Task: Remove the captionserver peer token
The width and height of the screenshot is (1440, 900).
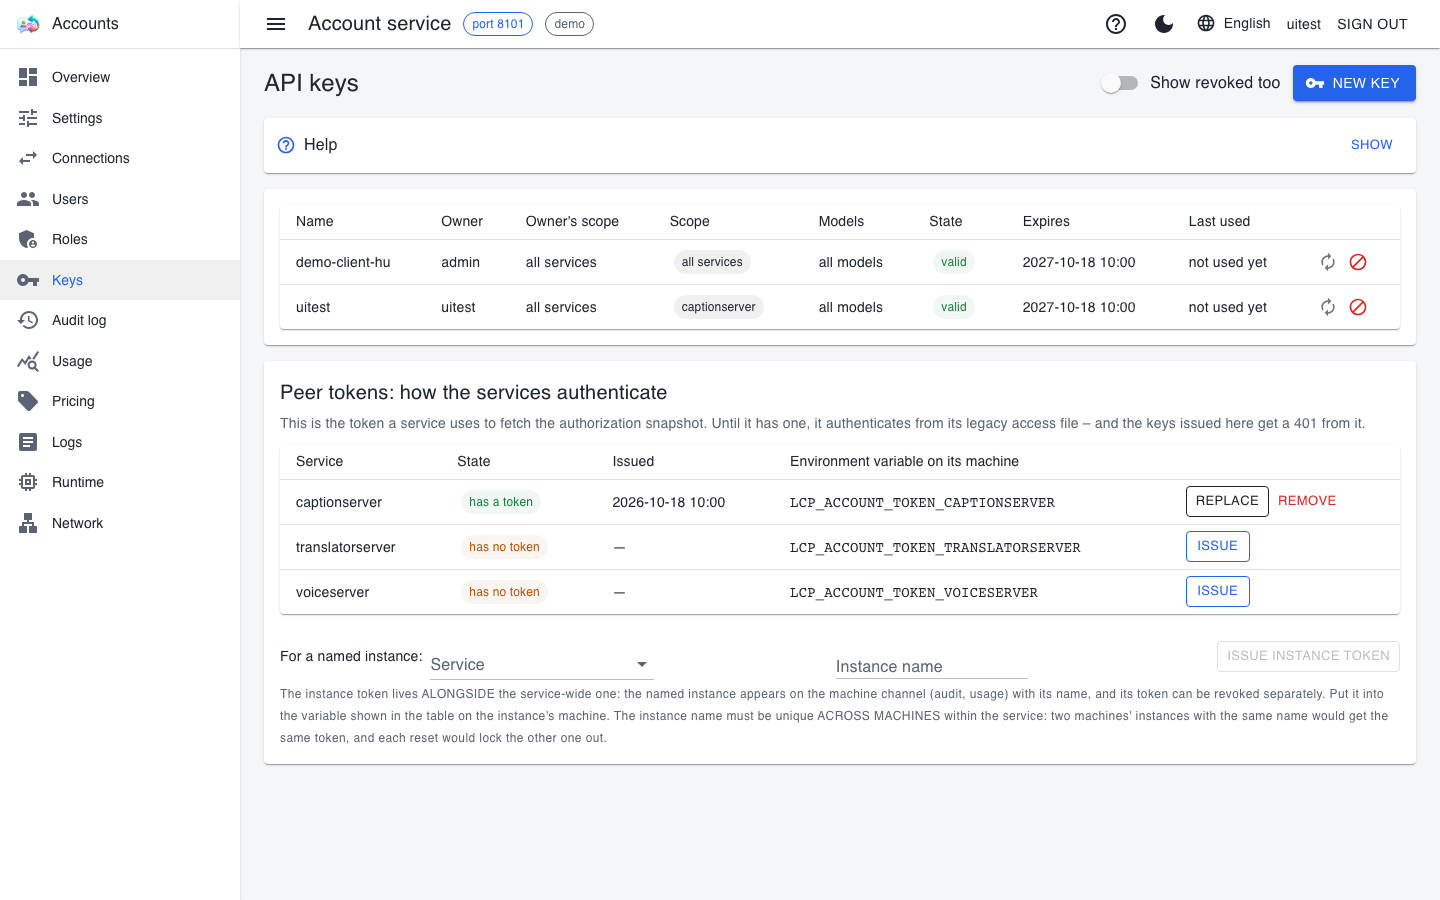Action: [x=1307, y=501]
